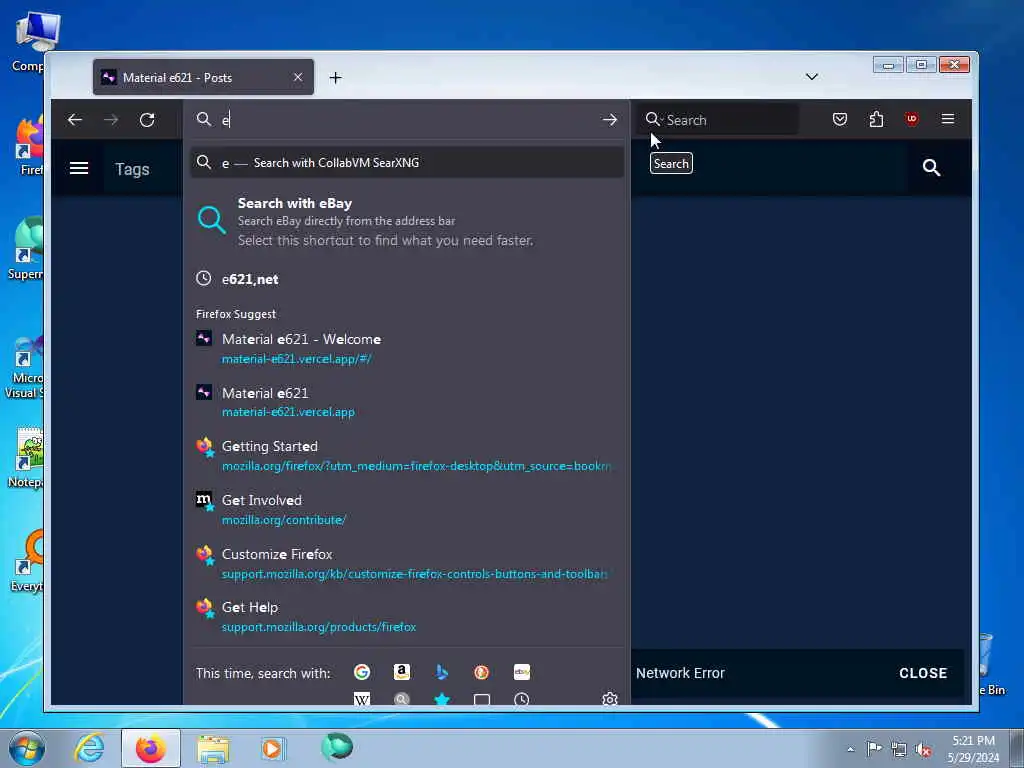
Task: Open the 'Customize Firefox' bookmark suggestion
Action: click(x=407, y=563)
